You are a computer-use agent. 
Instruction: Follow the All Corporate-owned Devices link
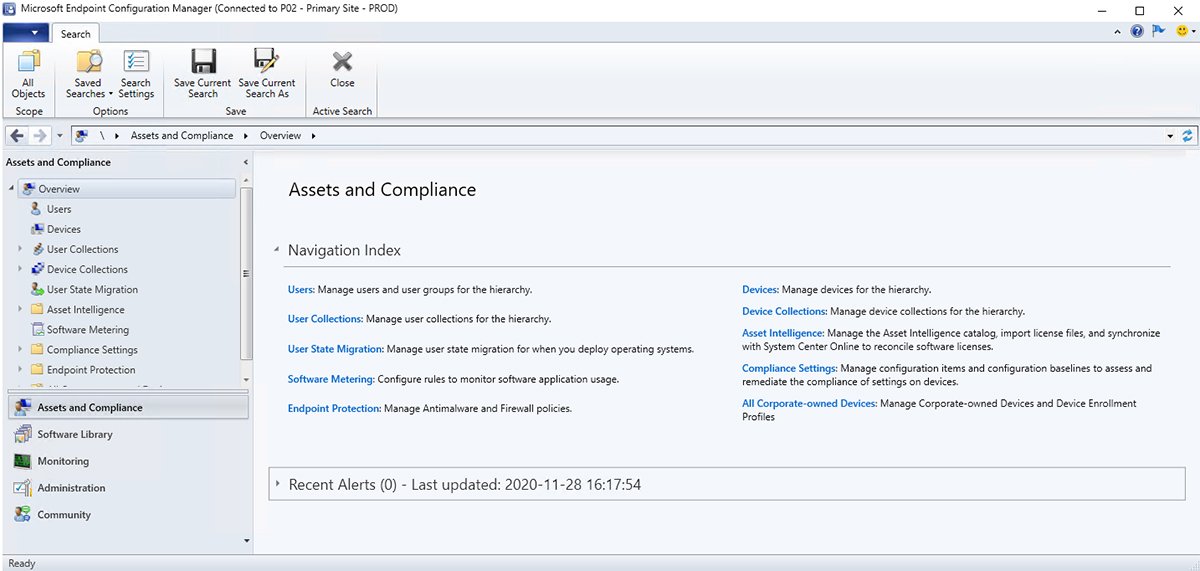[809, 404]
